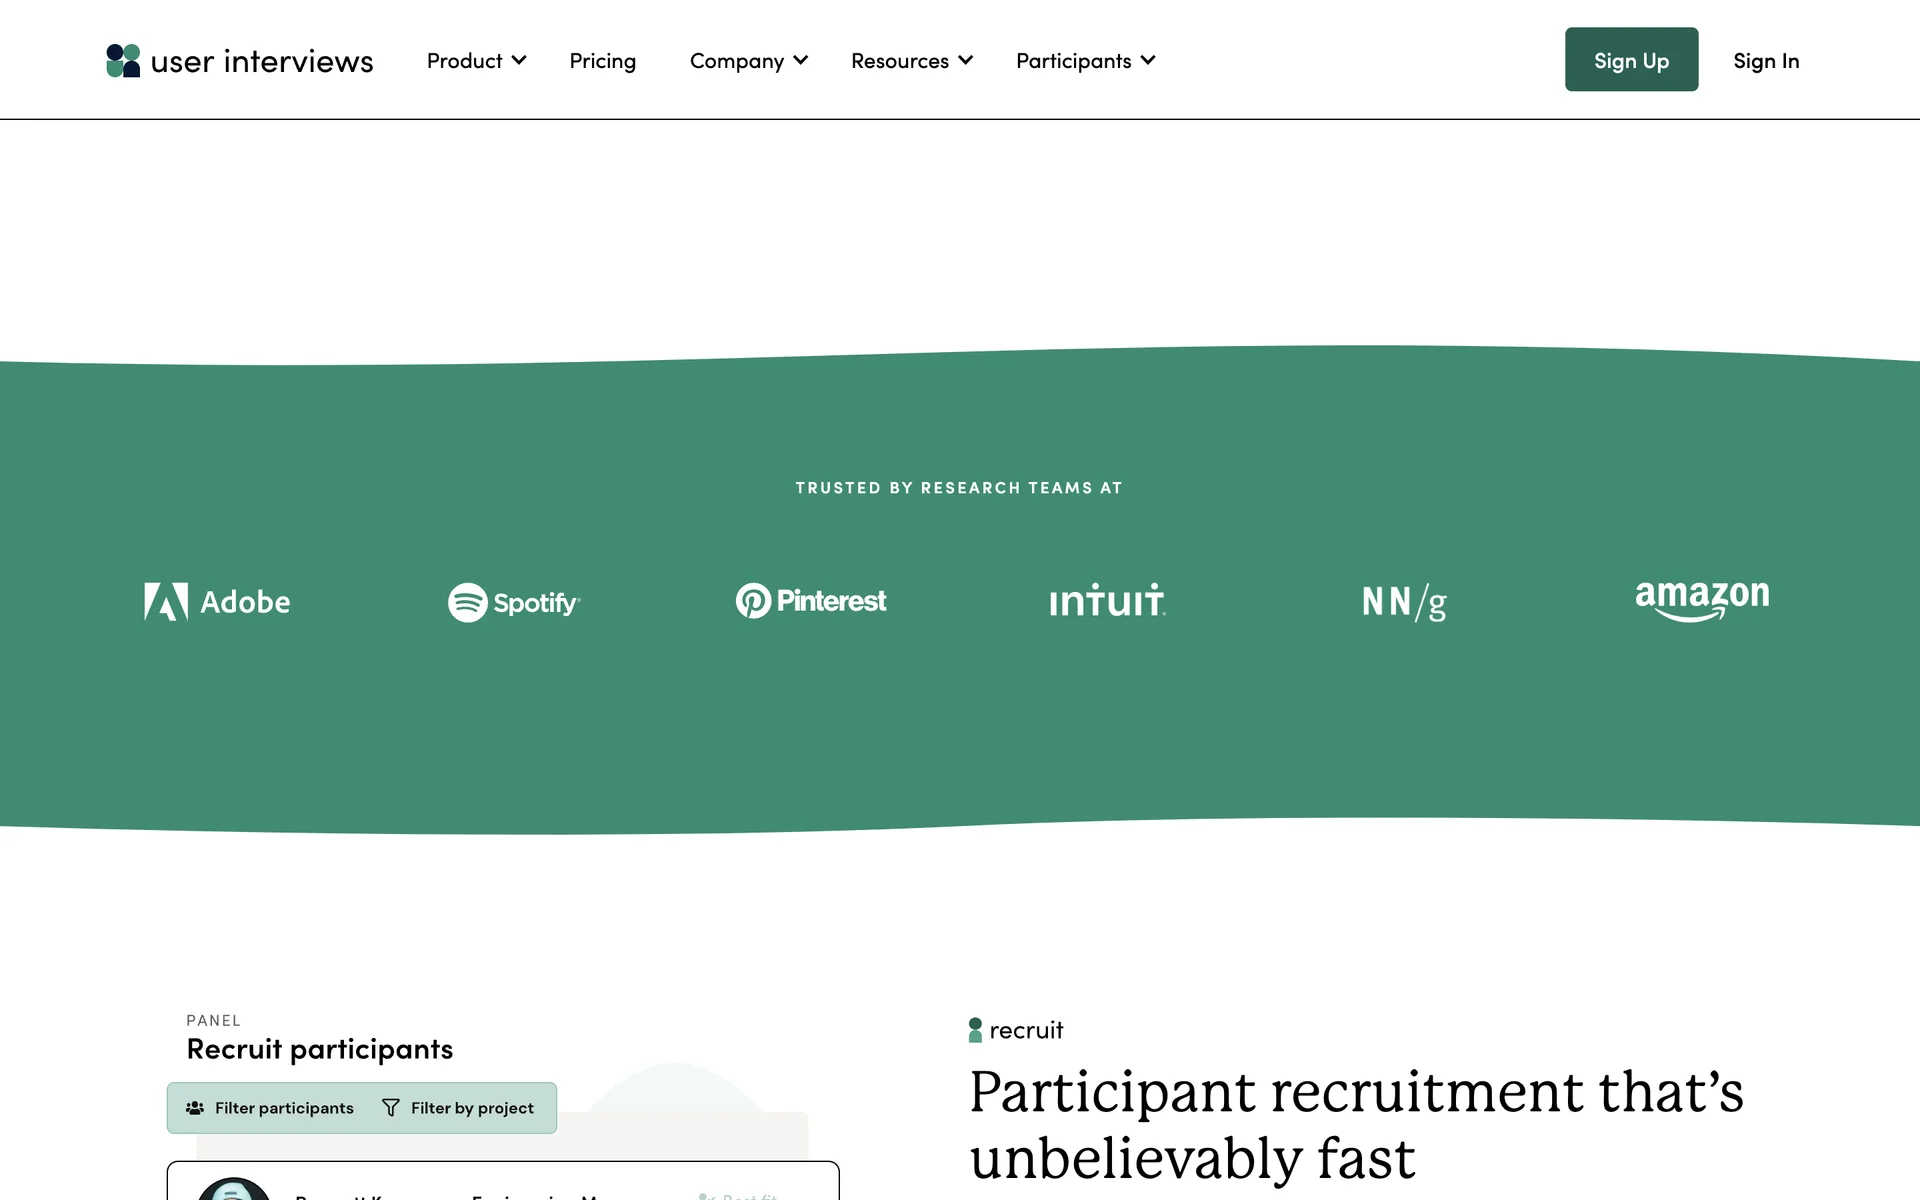Select the Filter participants button

[271, 1108]
